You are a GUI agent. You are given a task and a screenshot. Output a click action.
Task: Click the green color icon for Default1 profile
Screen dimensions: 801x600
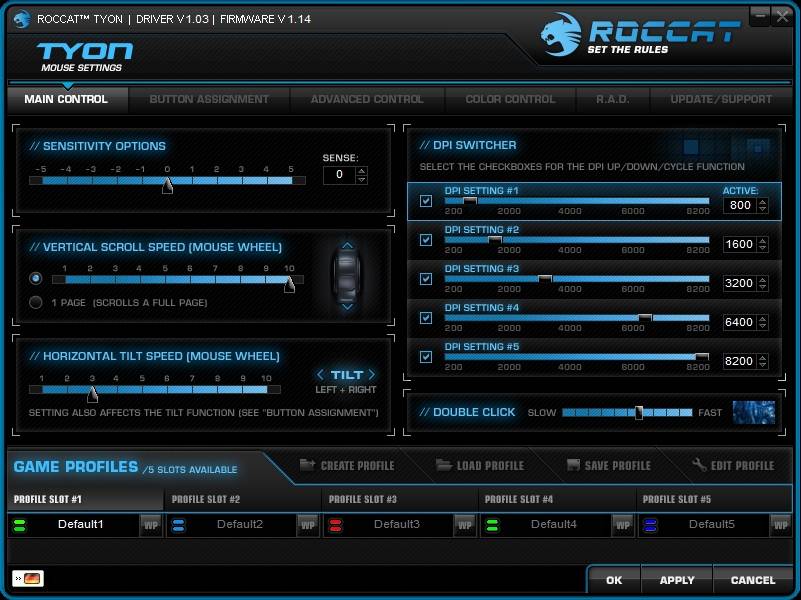[20, 525]
